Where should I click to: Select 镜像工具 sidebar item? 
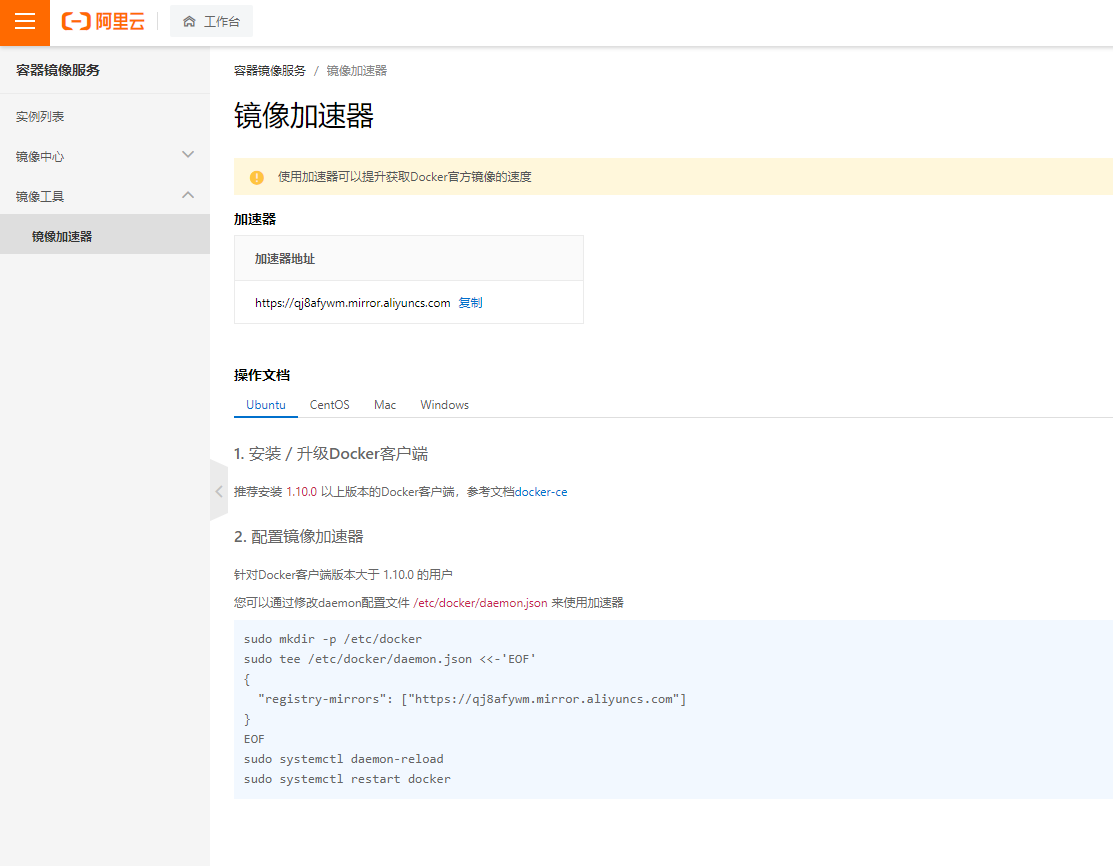(105, 197)
